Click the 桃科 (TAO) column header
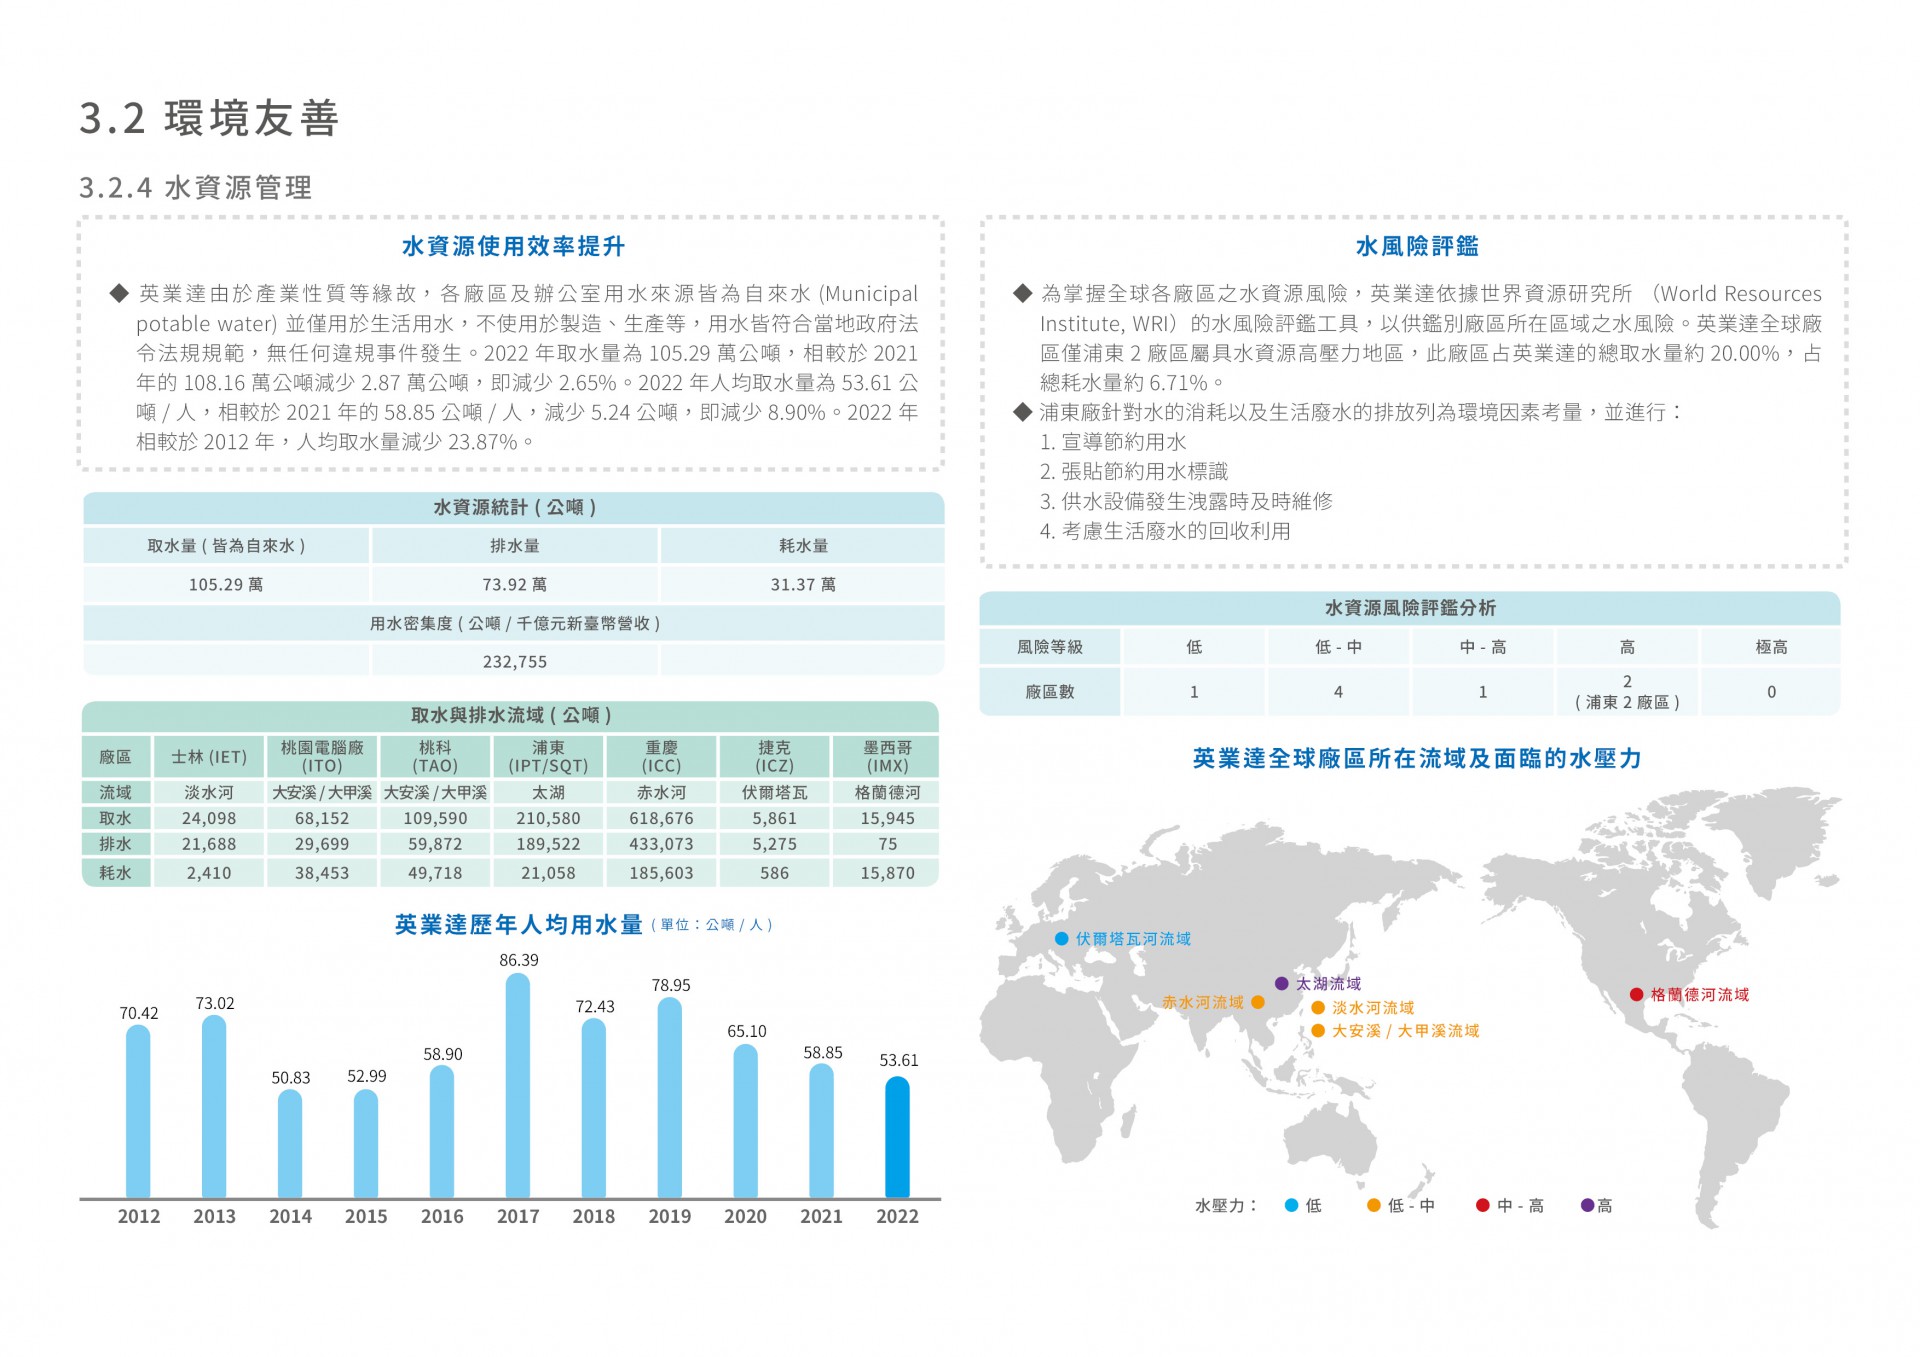This screenshot has width=1920, height=1357. (435, 757)
